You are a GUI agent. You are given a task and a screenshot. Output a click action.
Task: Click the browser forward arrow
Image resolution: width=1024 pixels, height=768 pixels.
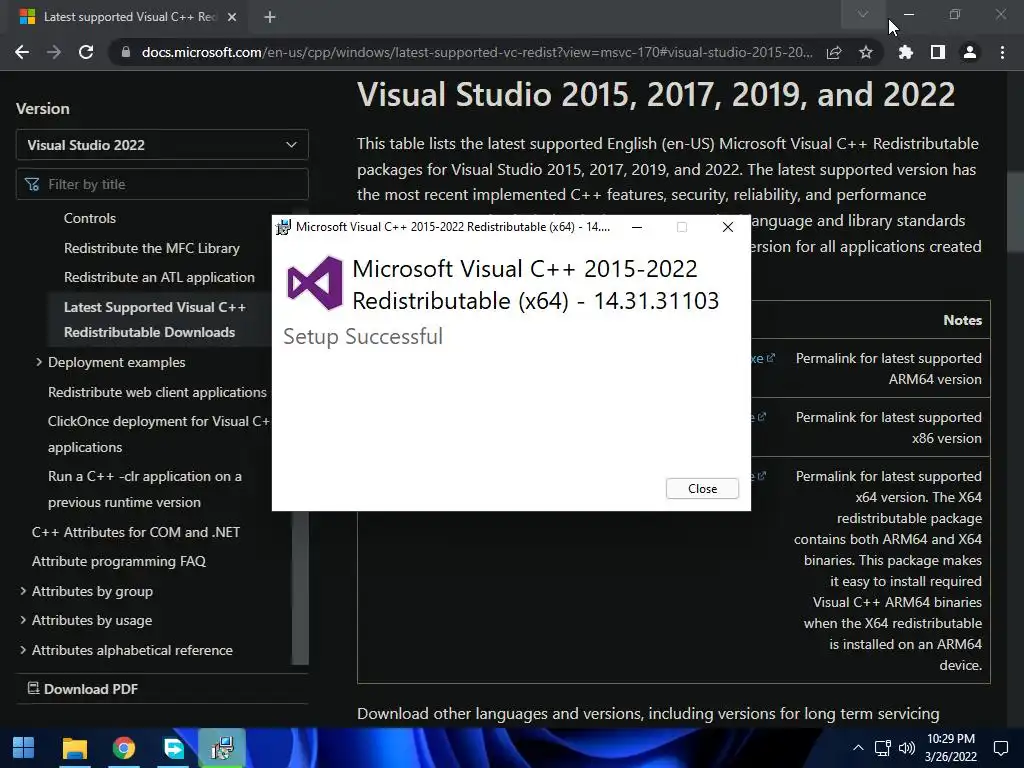click(x=54, y=52)
